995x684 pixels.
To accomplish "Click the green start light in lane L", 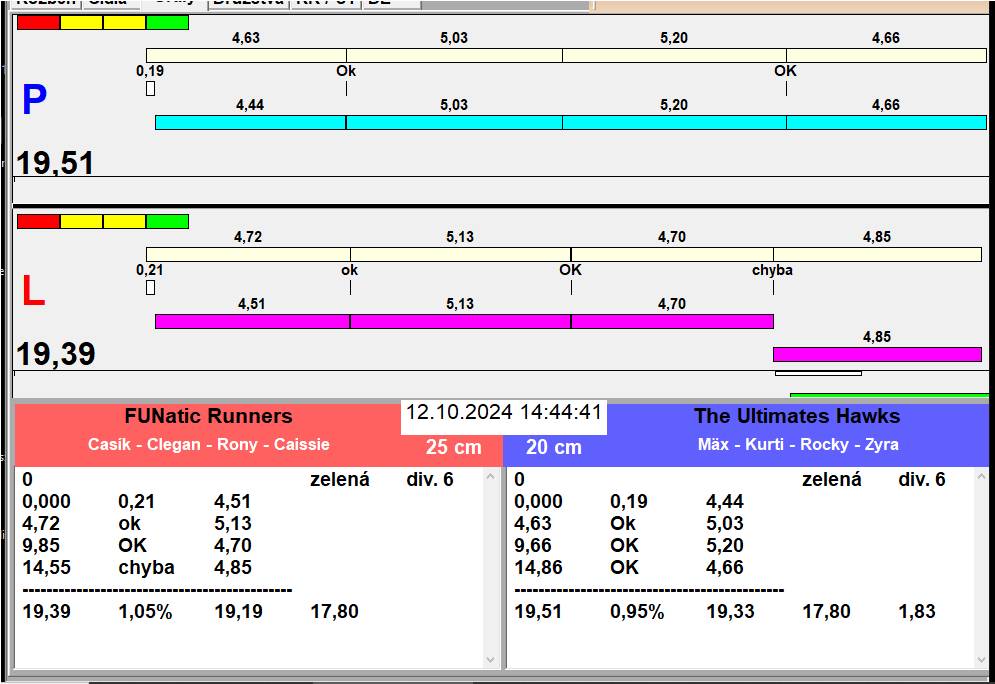I will [x=167, y=221].
